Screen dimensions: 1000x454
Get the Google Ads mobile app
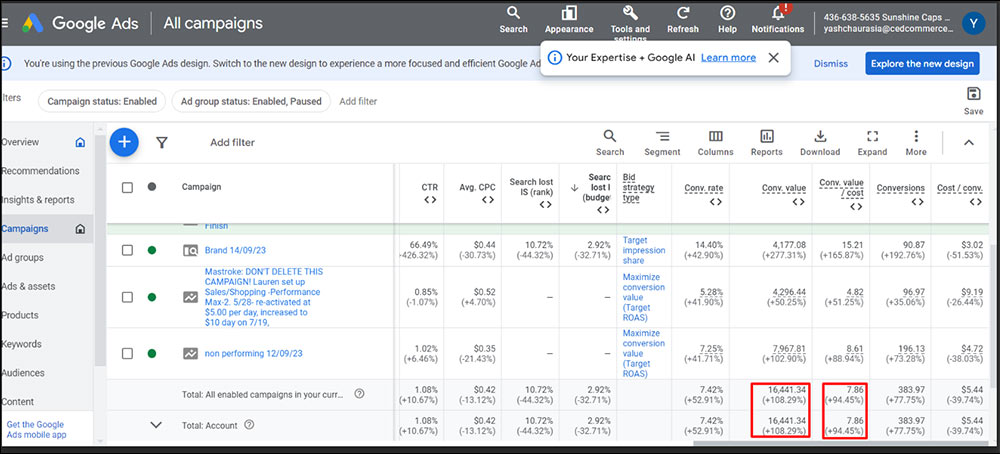click(36, 430)
